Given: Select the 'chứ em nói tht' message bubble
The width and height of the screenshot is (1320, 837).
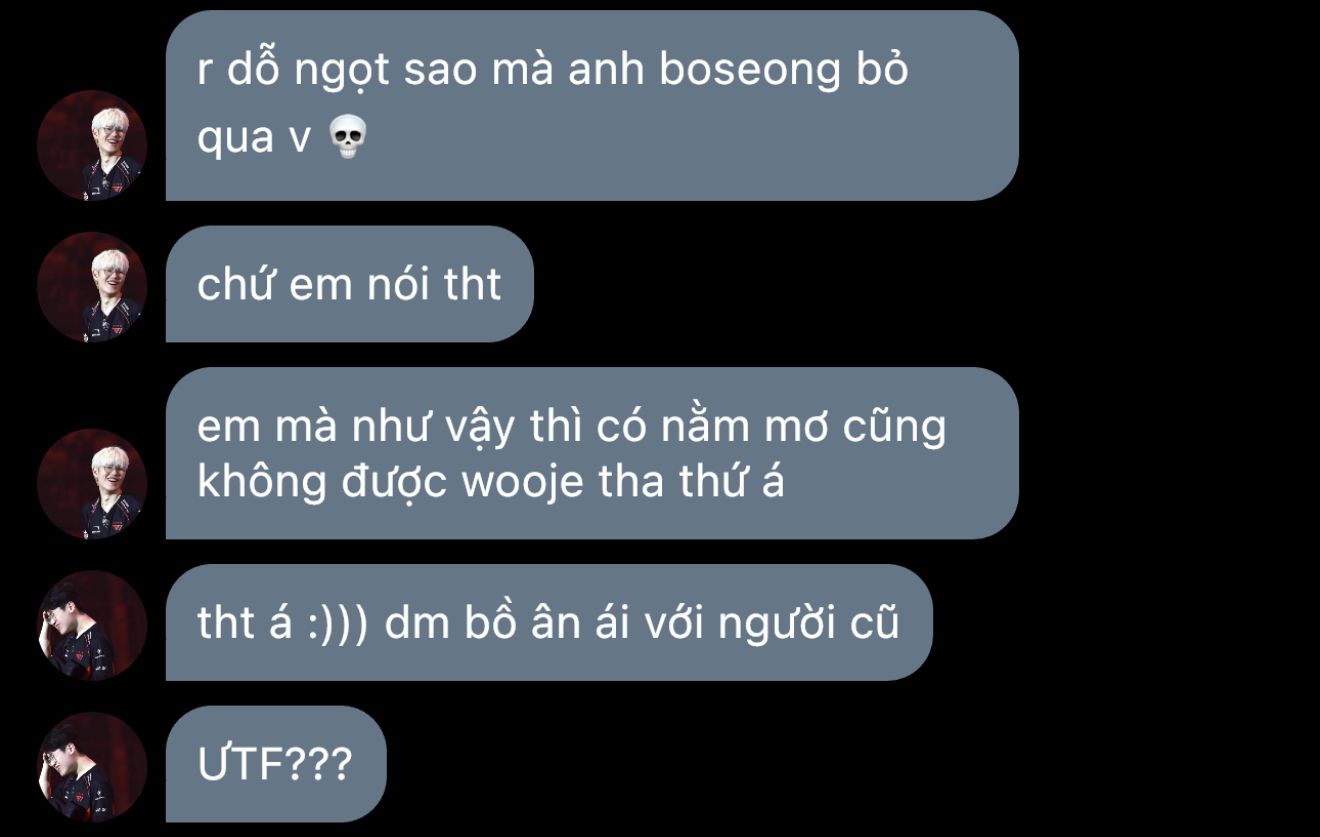Looking at the screenshot, I should pos(349,284).
